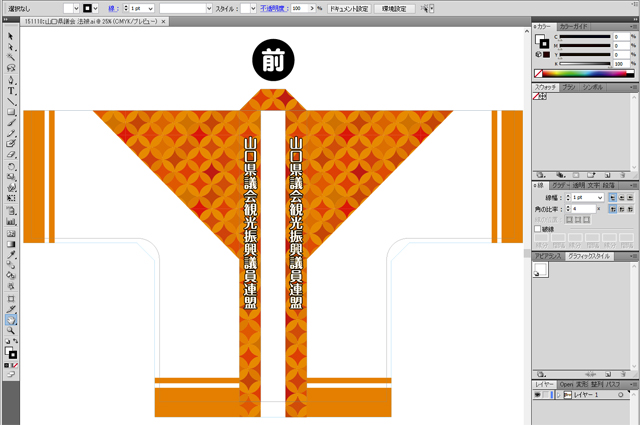Viewport: 640px width, 425px height.
Task: Select miter join in stroke panel
Action: (612, 209)
